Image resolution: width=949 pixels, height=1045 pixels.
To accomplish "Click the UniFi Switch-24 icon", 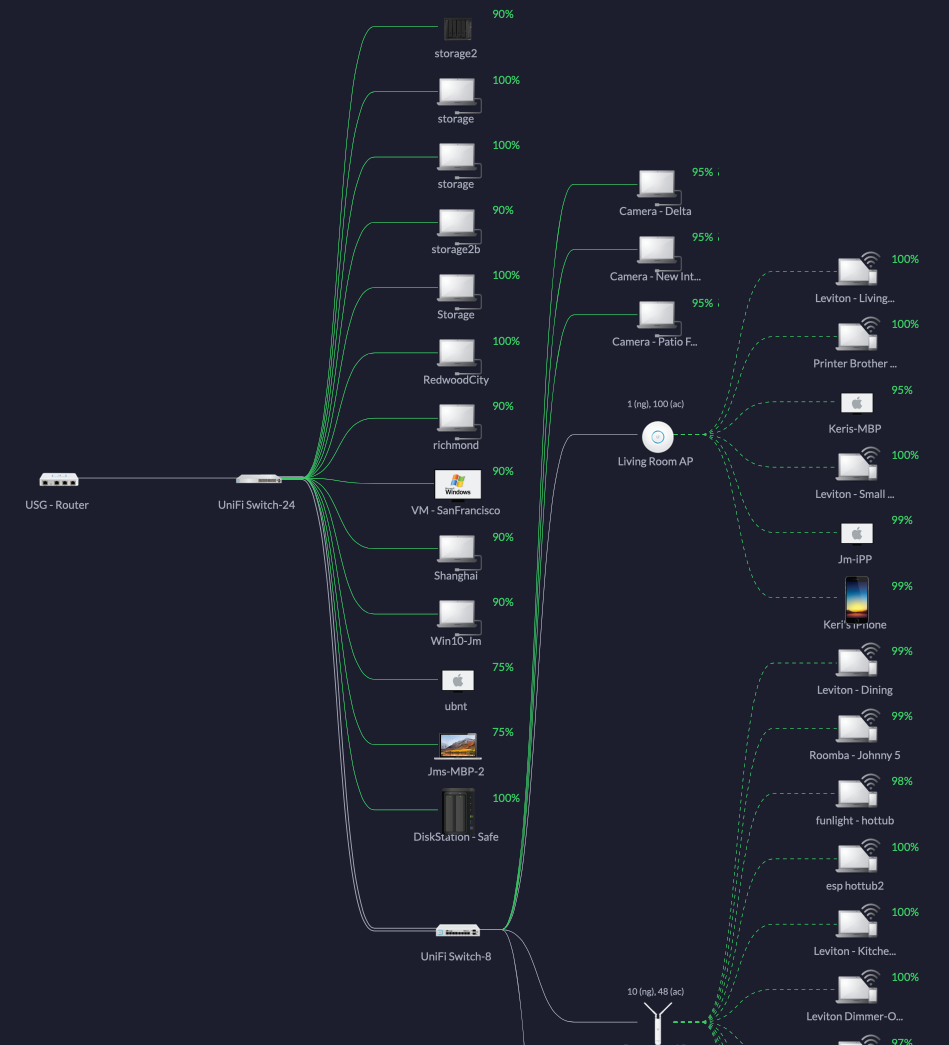I will point(259,479).
